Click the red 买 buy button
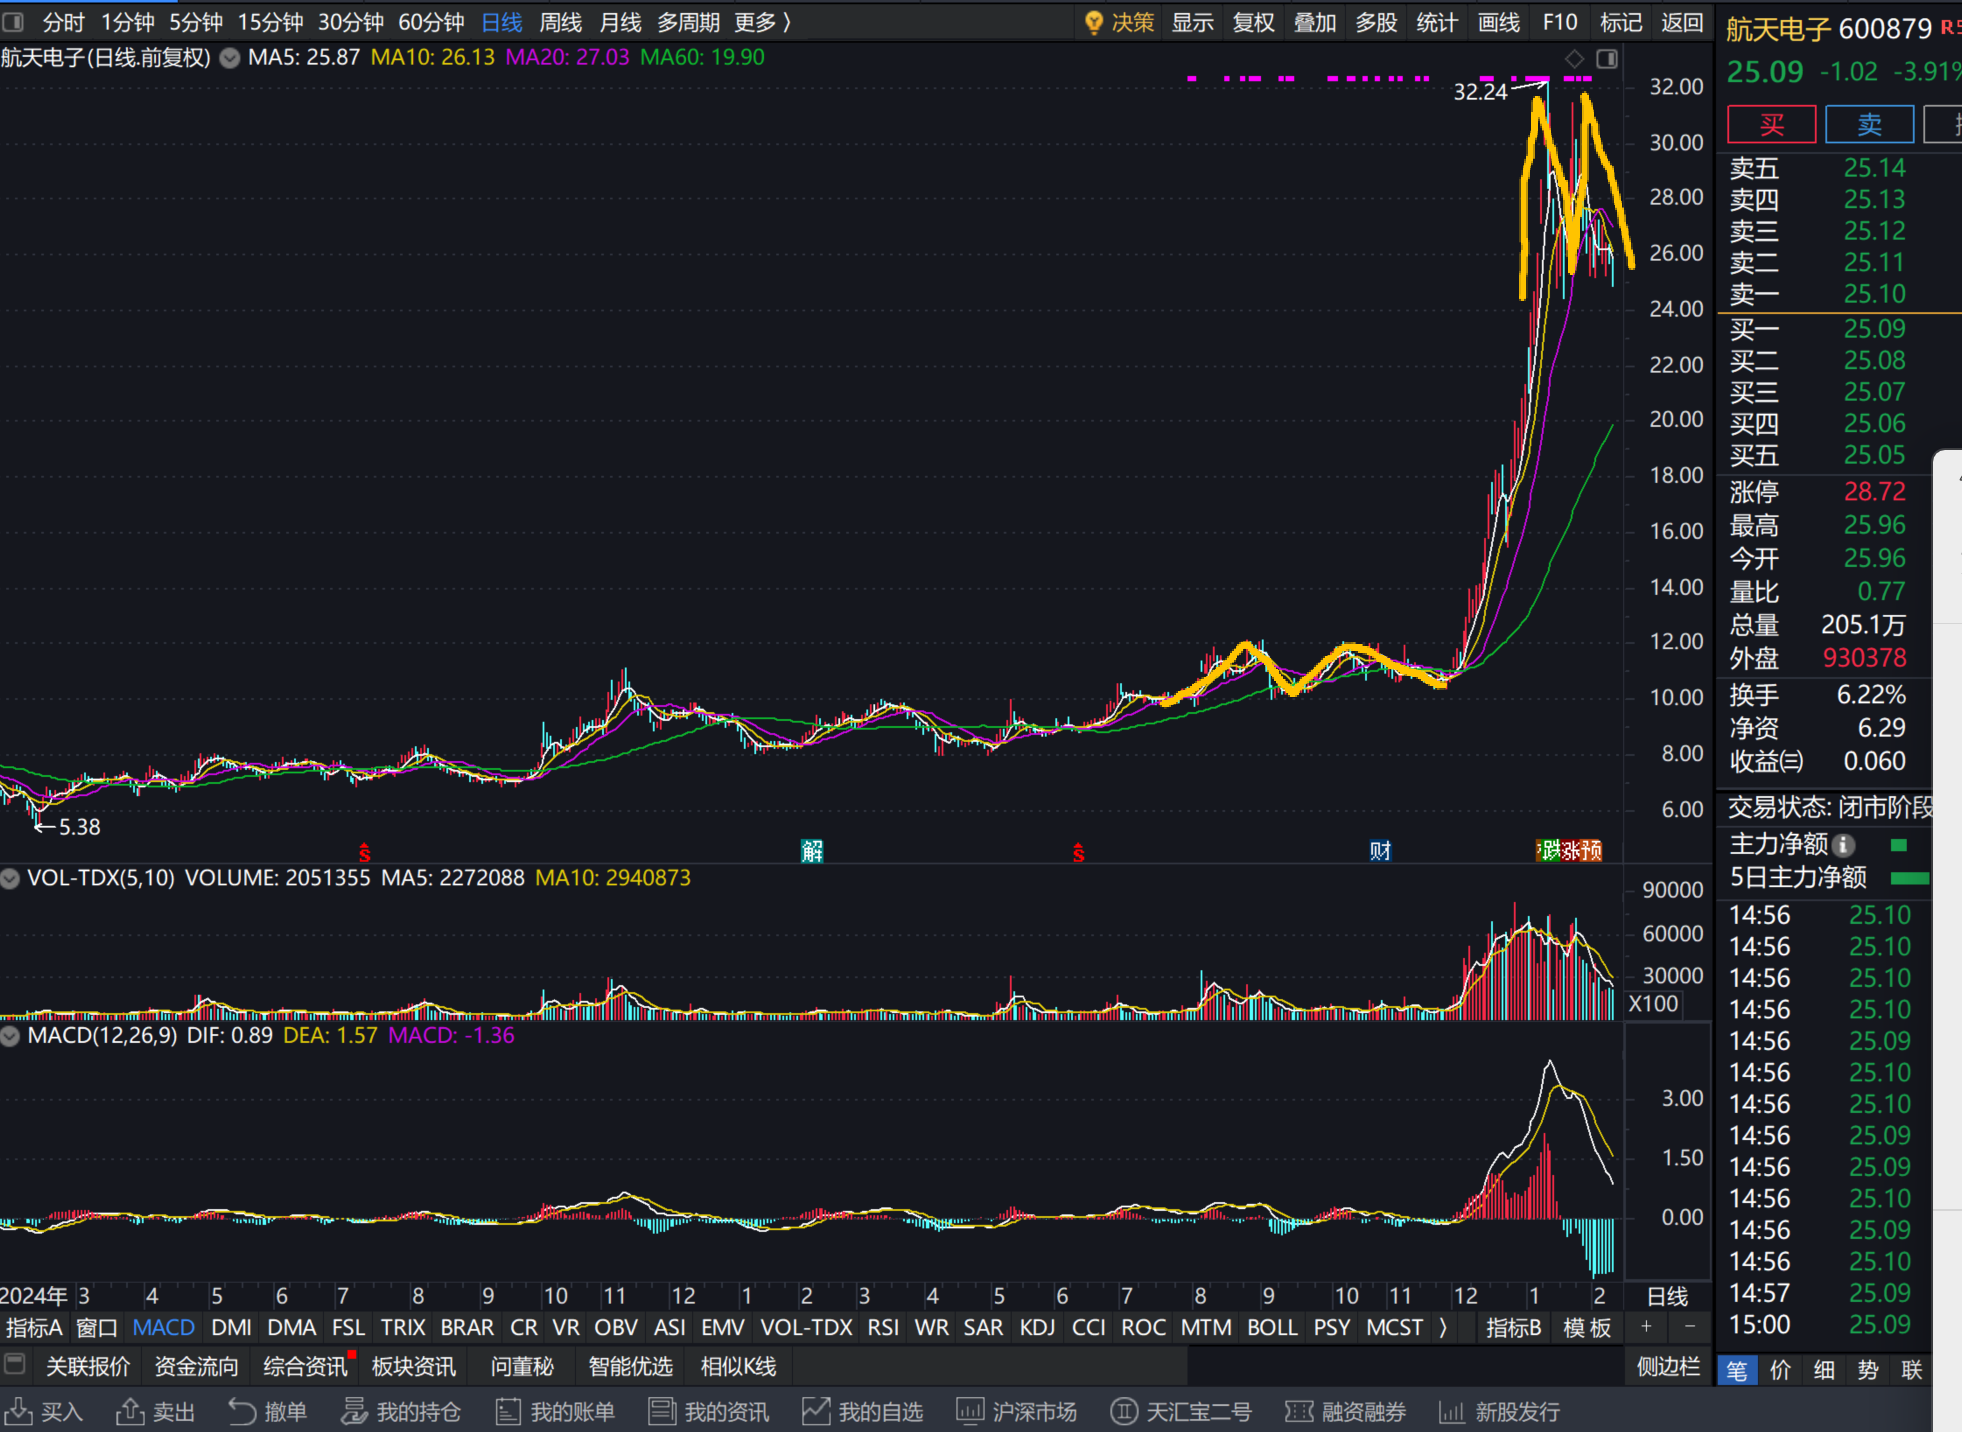This screenshot has height=1432, width=1962. (x=1771, y=124)
